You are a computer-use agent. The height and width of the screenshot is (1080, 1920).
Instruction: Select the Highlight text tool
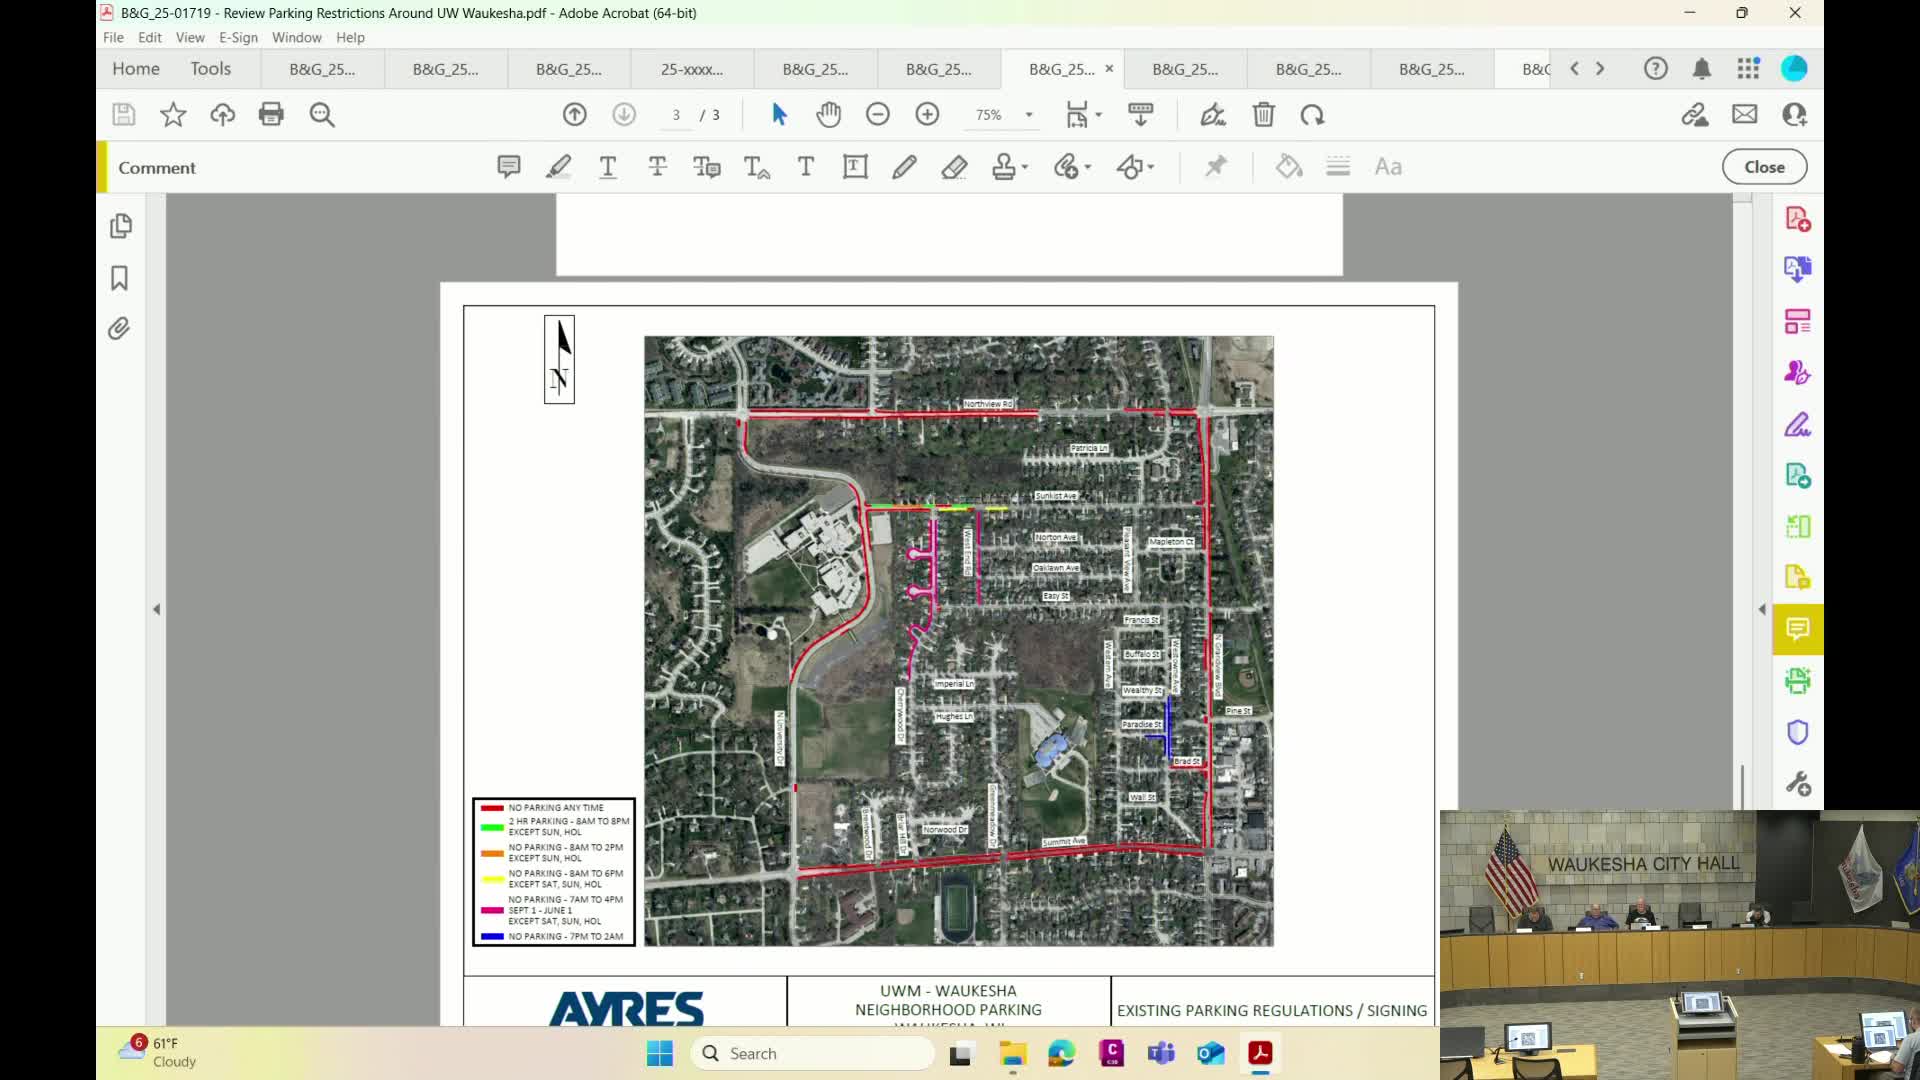(x=558, y=167)
